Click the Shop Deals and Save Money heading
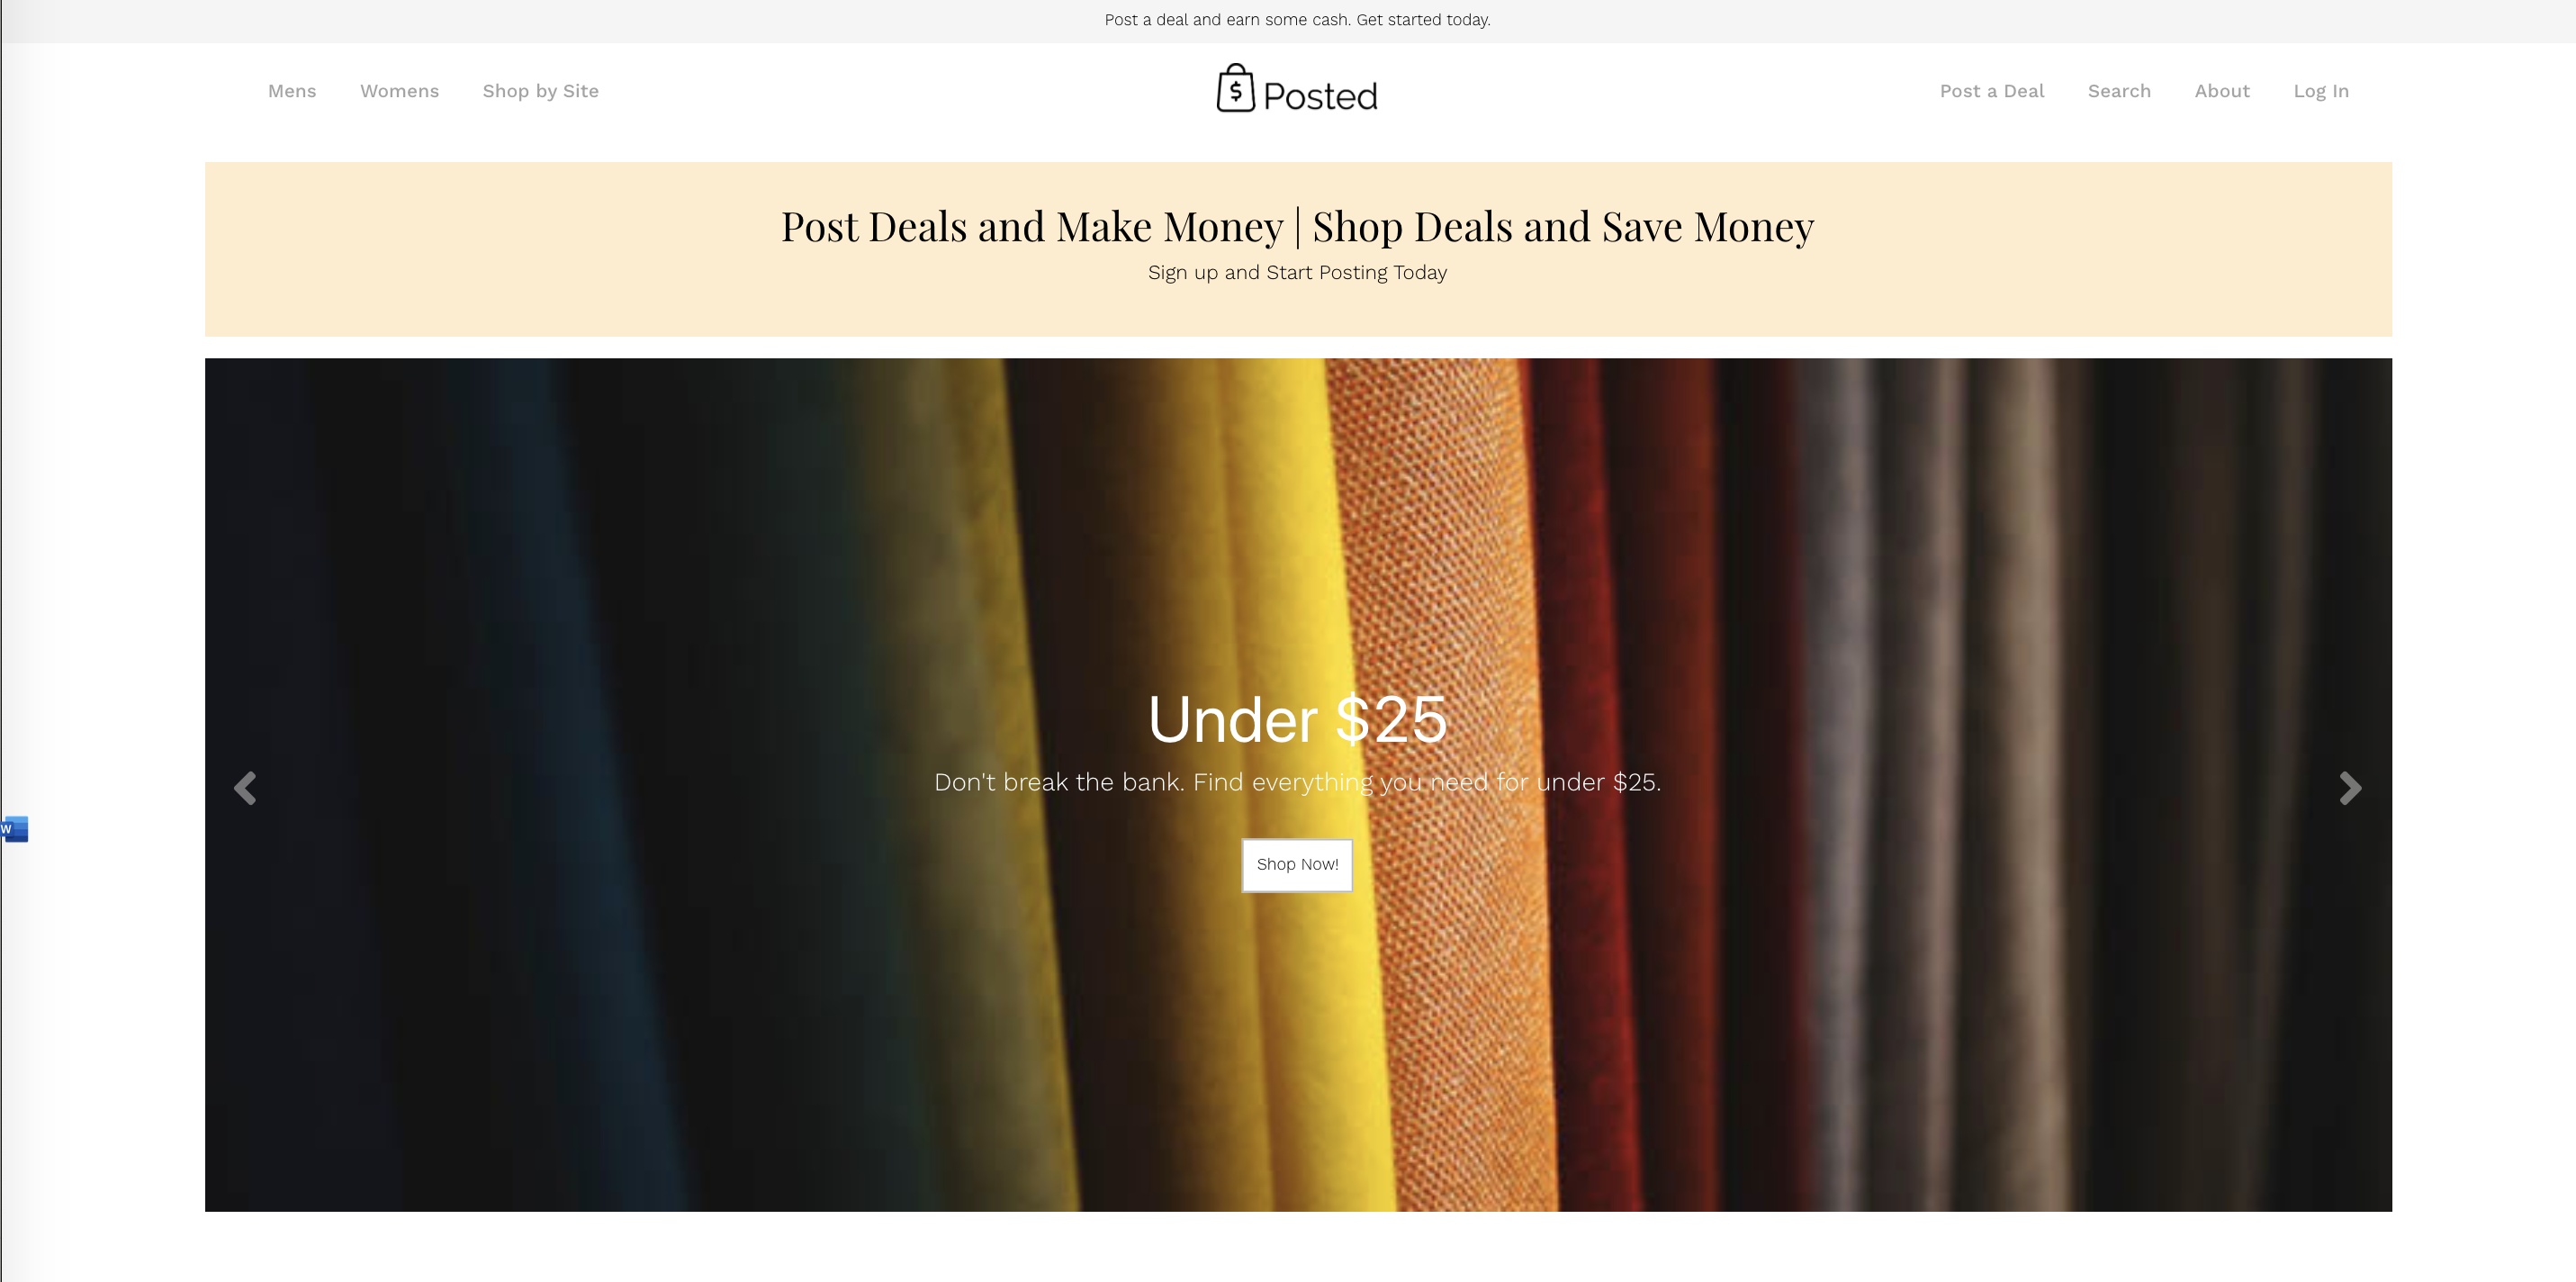The height and width of the screenshot is (1282, 2576). pyautogui.click(x=1563, y=227)
